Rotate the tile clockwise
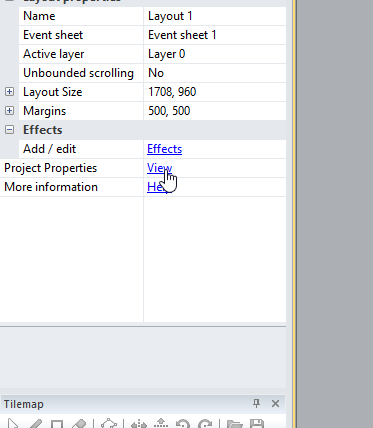 point(205,424)
